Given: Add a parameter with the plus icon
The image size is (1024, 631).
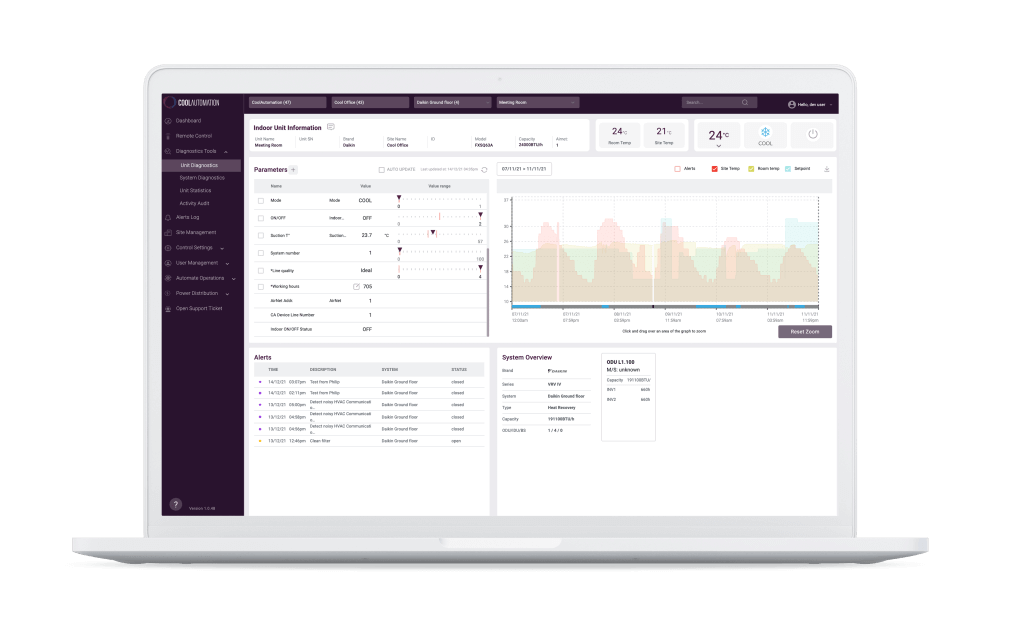Looking at the screenshot, I should (293, 170).
